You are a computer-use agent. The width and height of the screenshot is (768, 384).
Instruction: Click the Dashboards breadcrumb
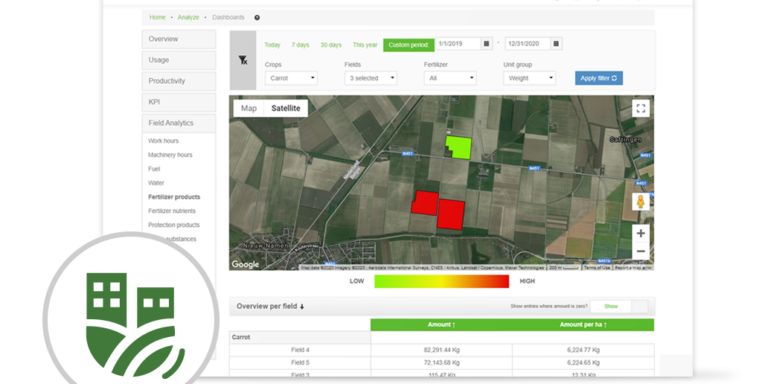[228, 17]
